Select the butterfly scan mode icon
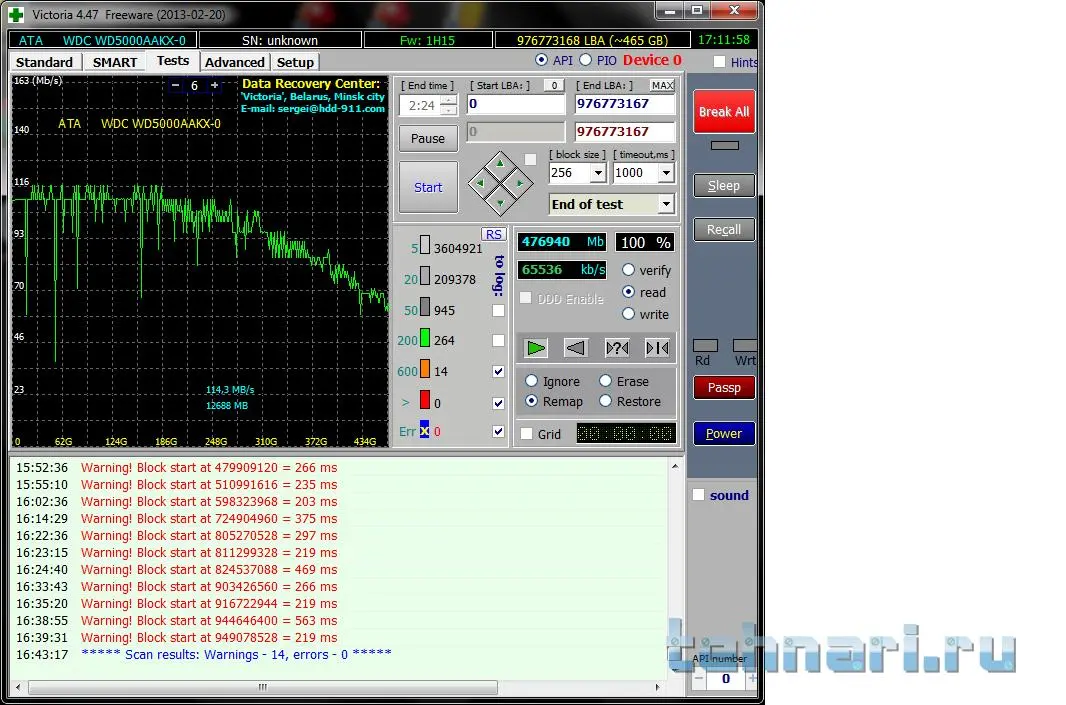Image resolution: width=1066 pixels, height=705 pixels. click(657, 348)
